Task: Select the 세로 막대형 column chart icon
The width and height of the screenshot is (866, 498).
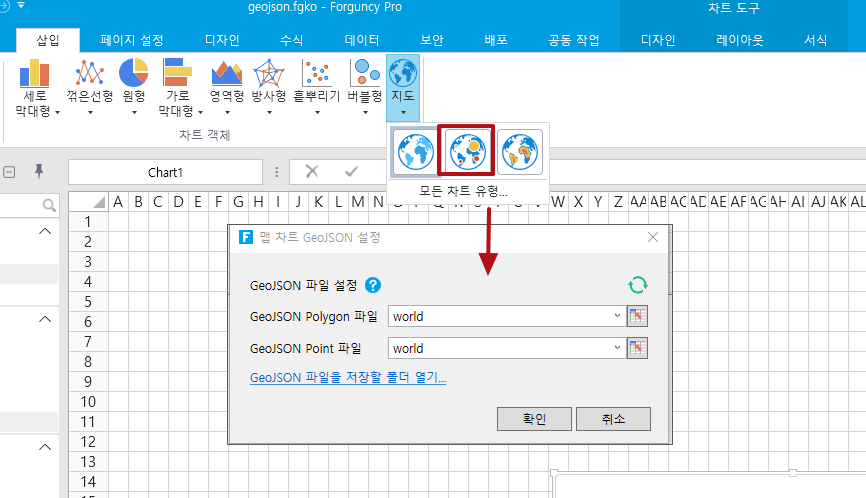Action: [x=36, y=75]
